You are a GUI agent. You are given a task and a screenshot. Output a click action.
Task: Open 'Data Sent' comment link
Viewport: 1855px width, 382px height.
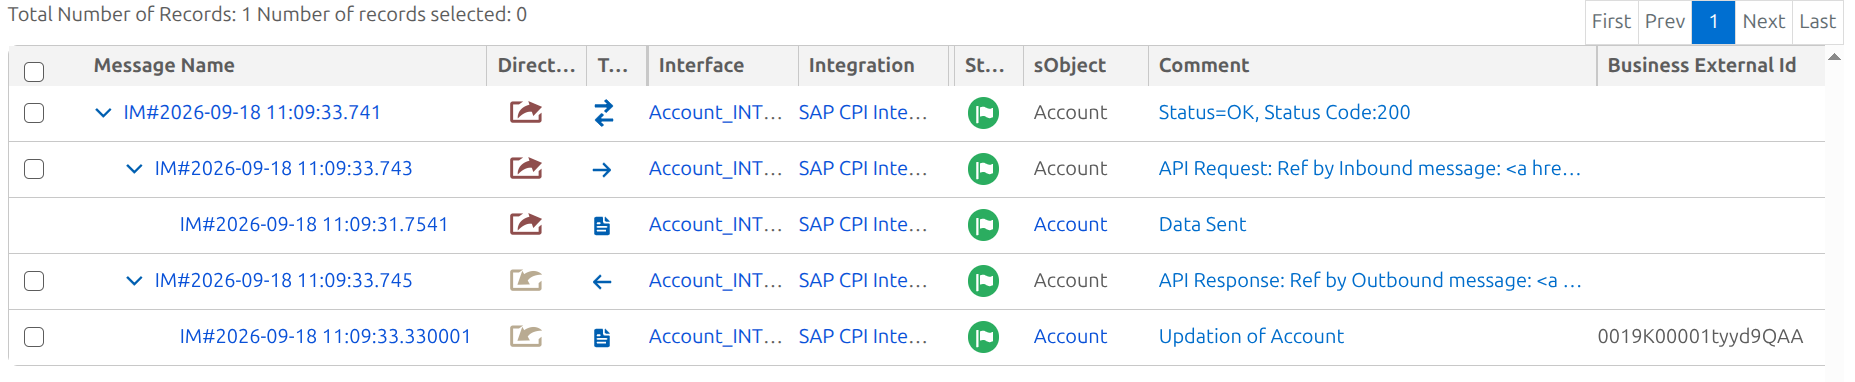[x=1202, y=224]
